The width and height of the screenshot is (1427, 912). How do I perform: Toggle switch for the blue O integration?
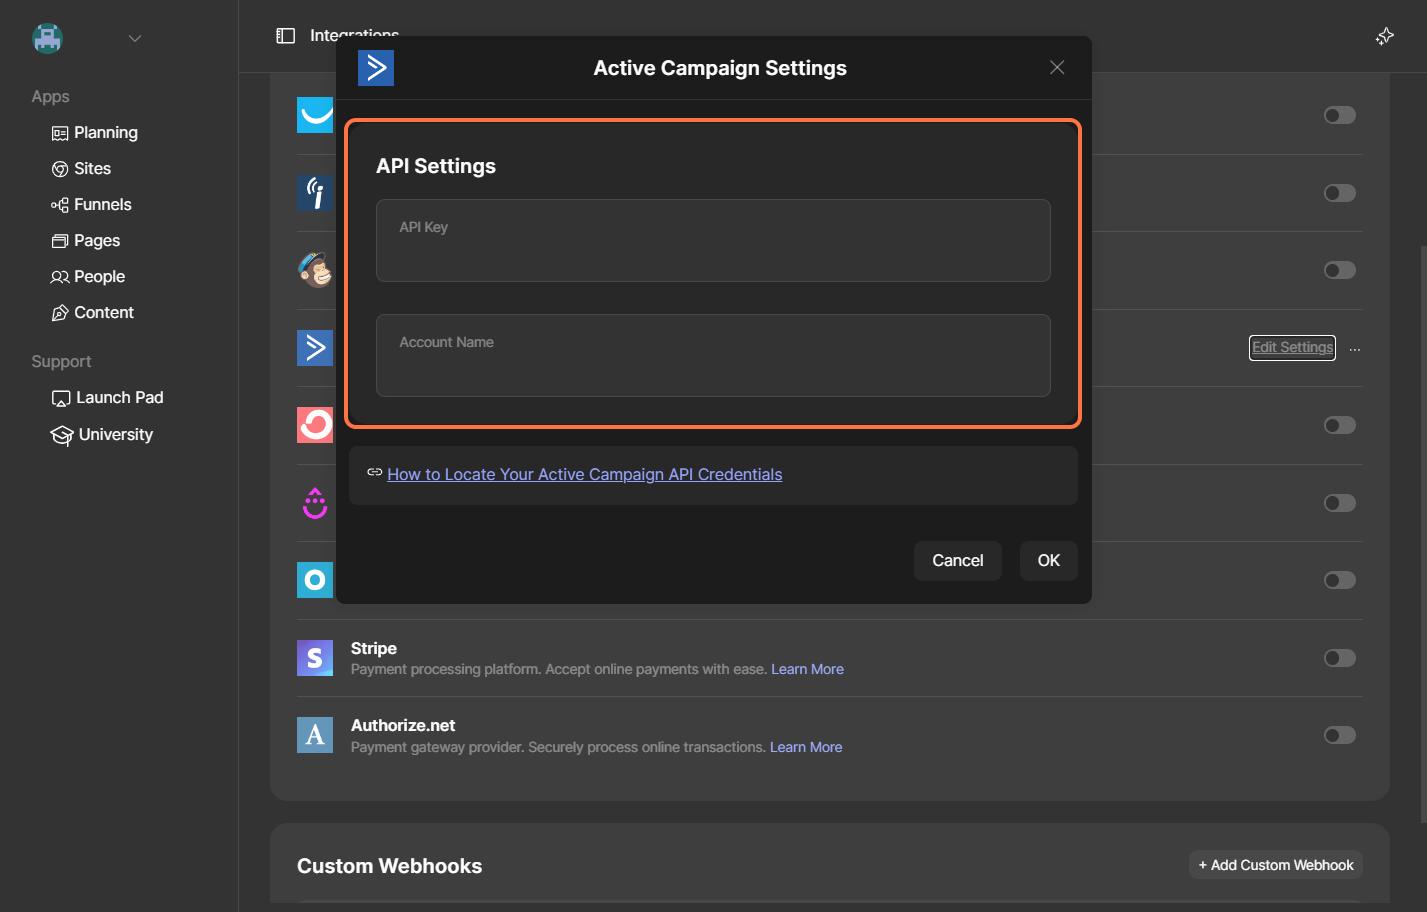pyautogui.click(x=1340, y=580)
